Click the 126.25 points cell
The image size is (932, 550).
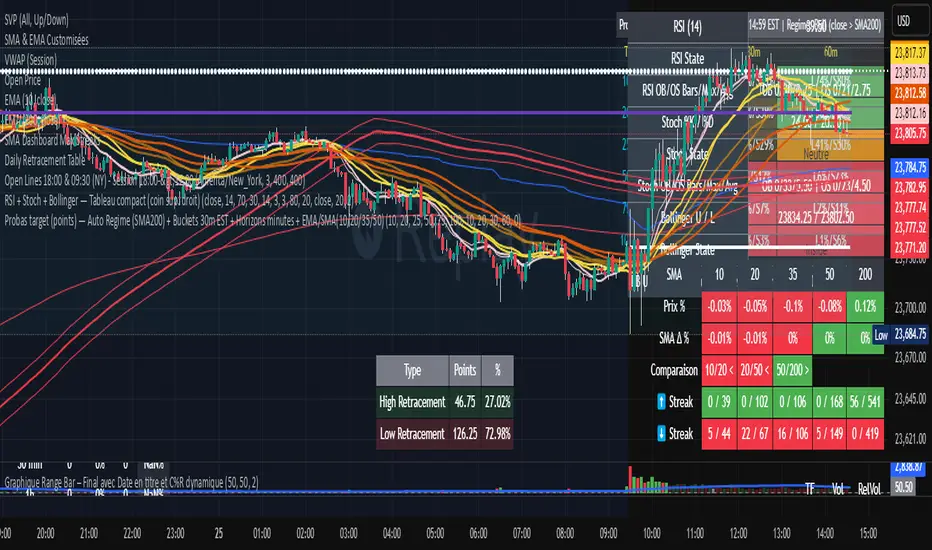465,433
